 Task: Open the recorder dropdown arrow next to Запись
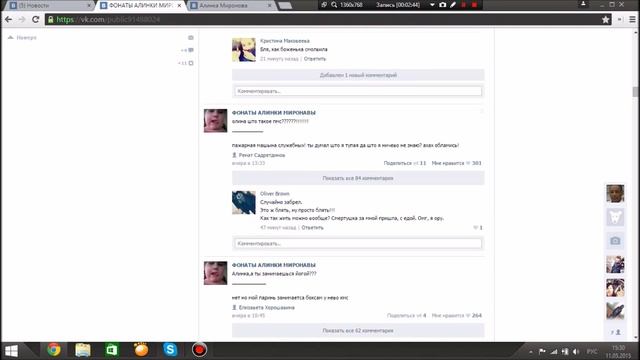(432, 5)
